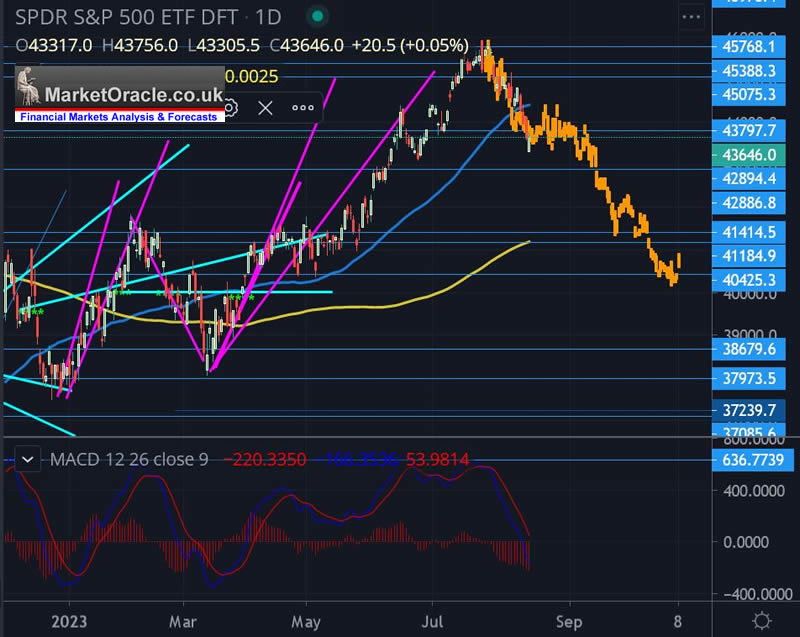Select the 41414.5 price label

(748, 232)
